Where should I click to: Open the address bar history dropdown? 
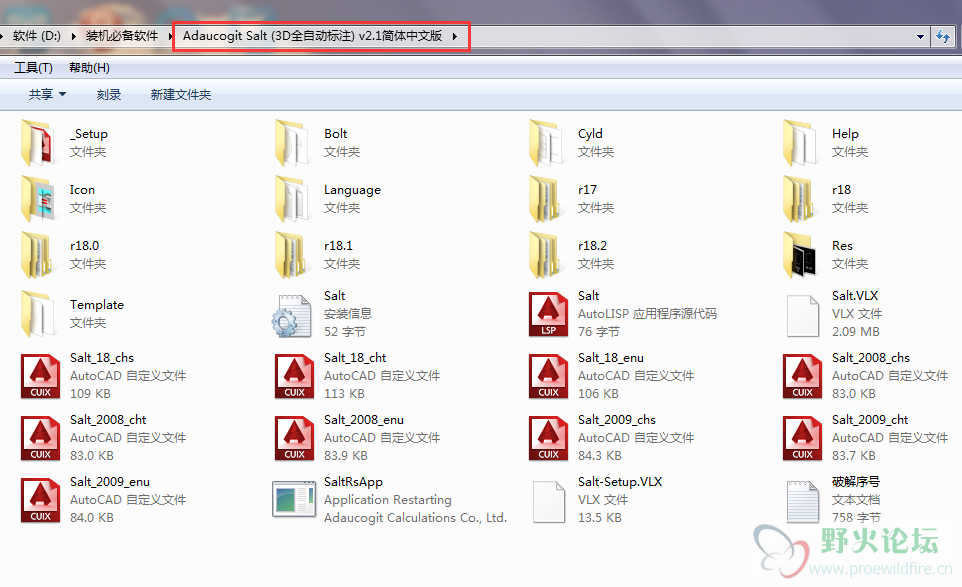(x=920, y=37)
